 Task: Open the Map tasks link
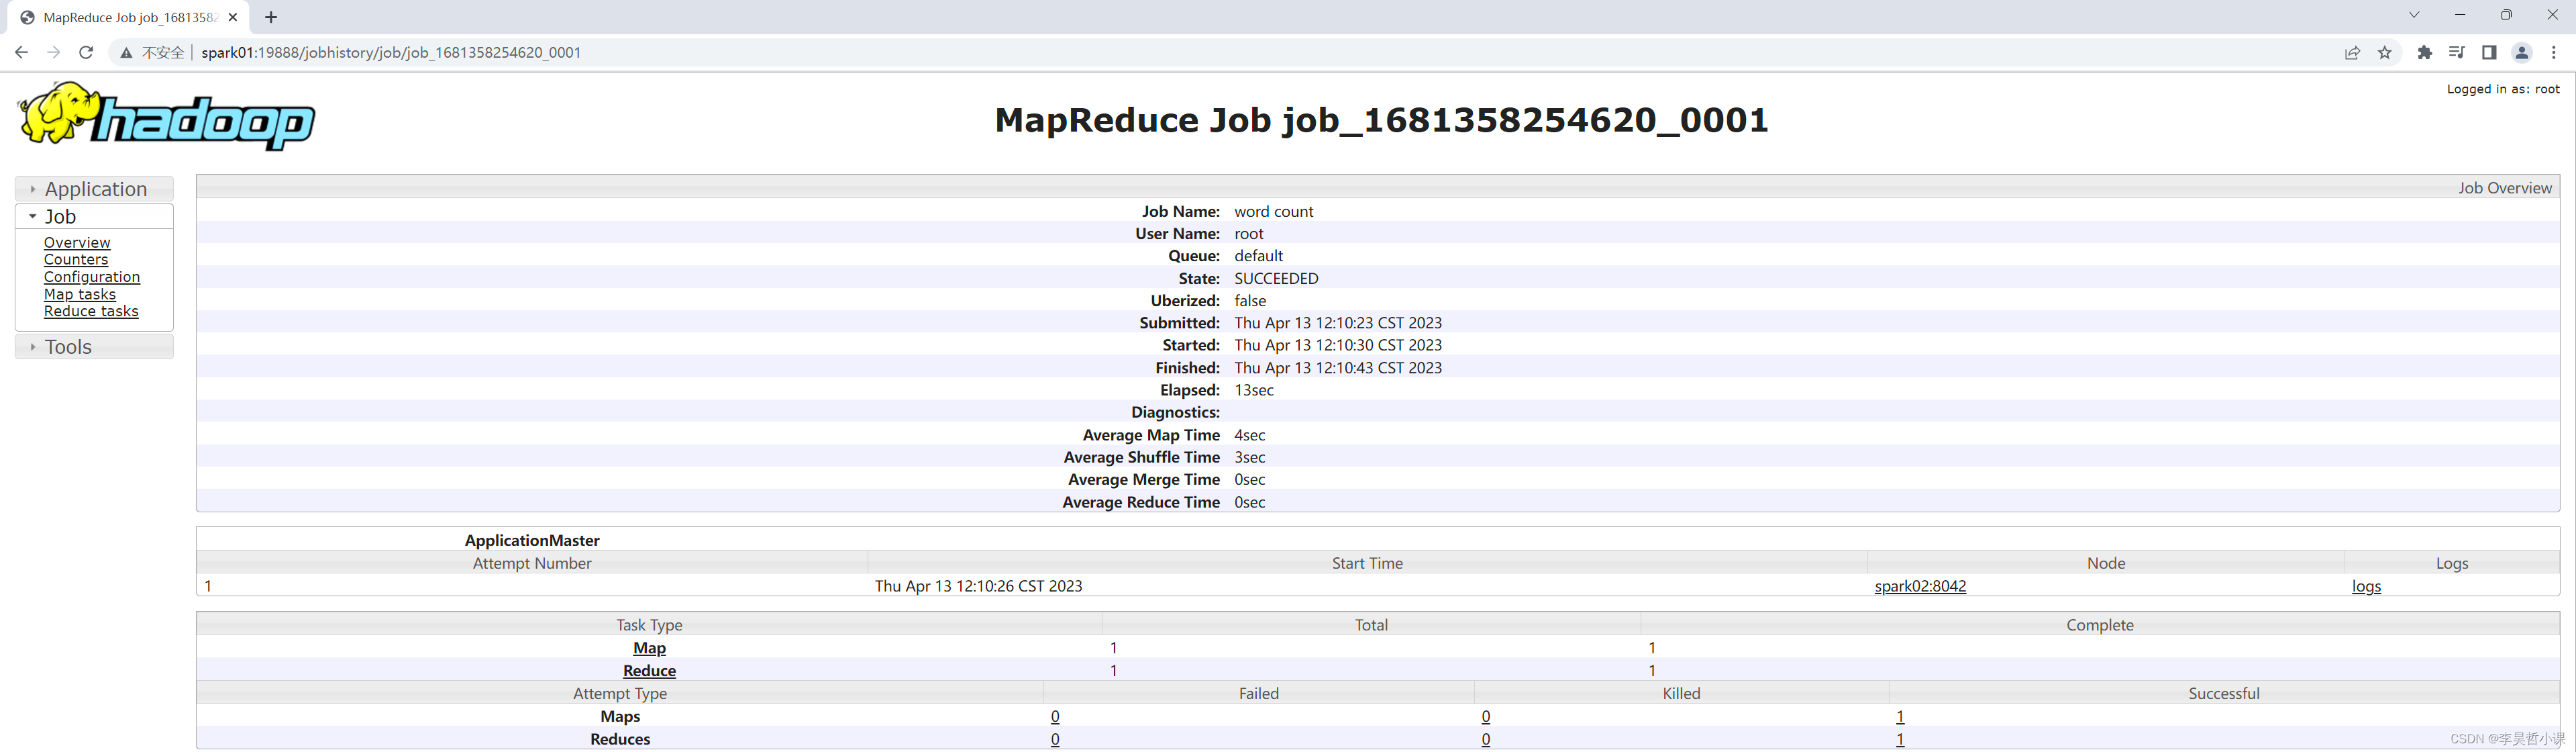[80, 294]
